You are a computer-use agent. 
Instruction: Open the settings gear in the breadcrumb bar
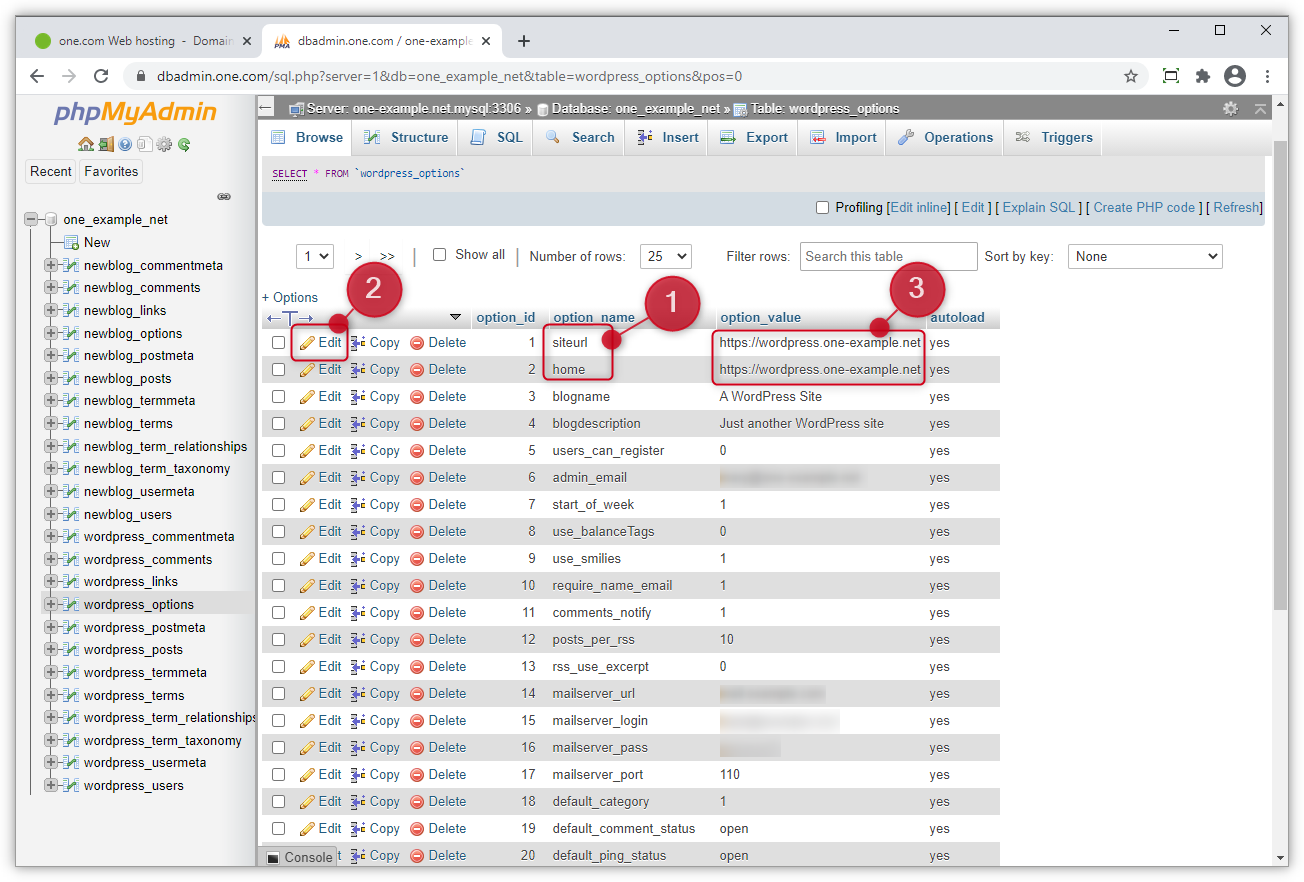tap(1230, 108)
